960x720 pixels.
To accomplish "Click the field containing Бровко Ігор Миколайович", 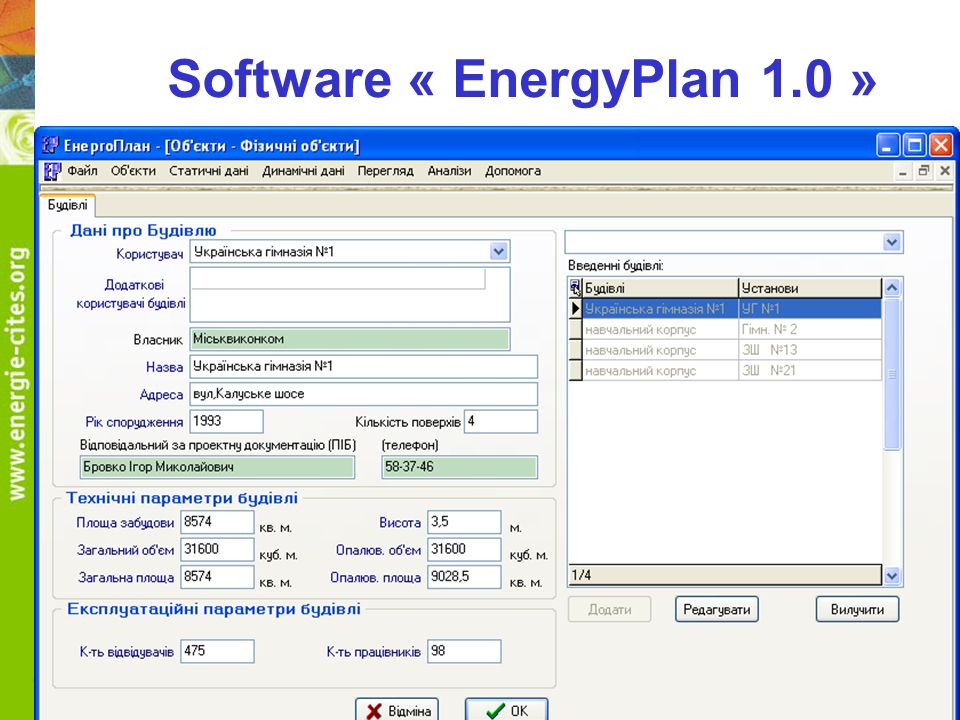I will (x=217, y=467).
